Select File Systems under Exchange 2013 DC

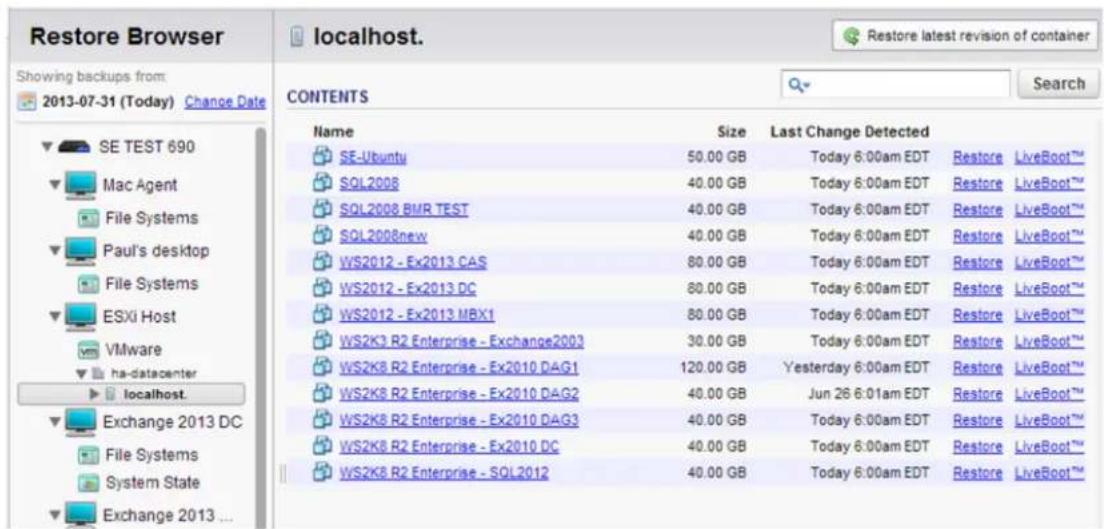coord(151,455)
